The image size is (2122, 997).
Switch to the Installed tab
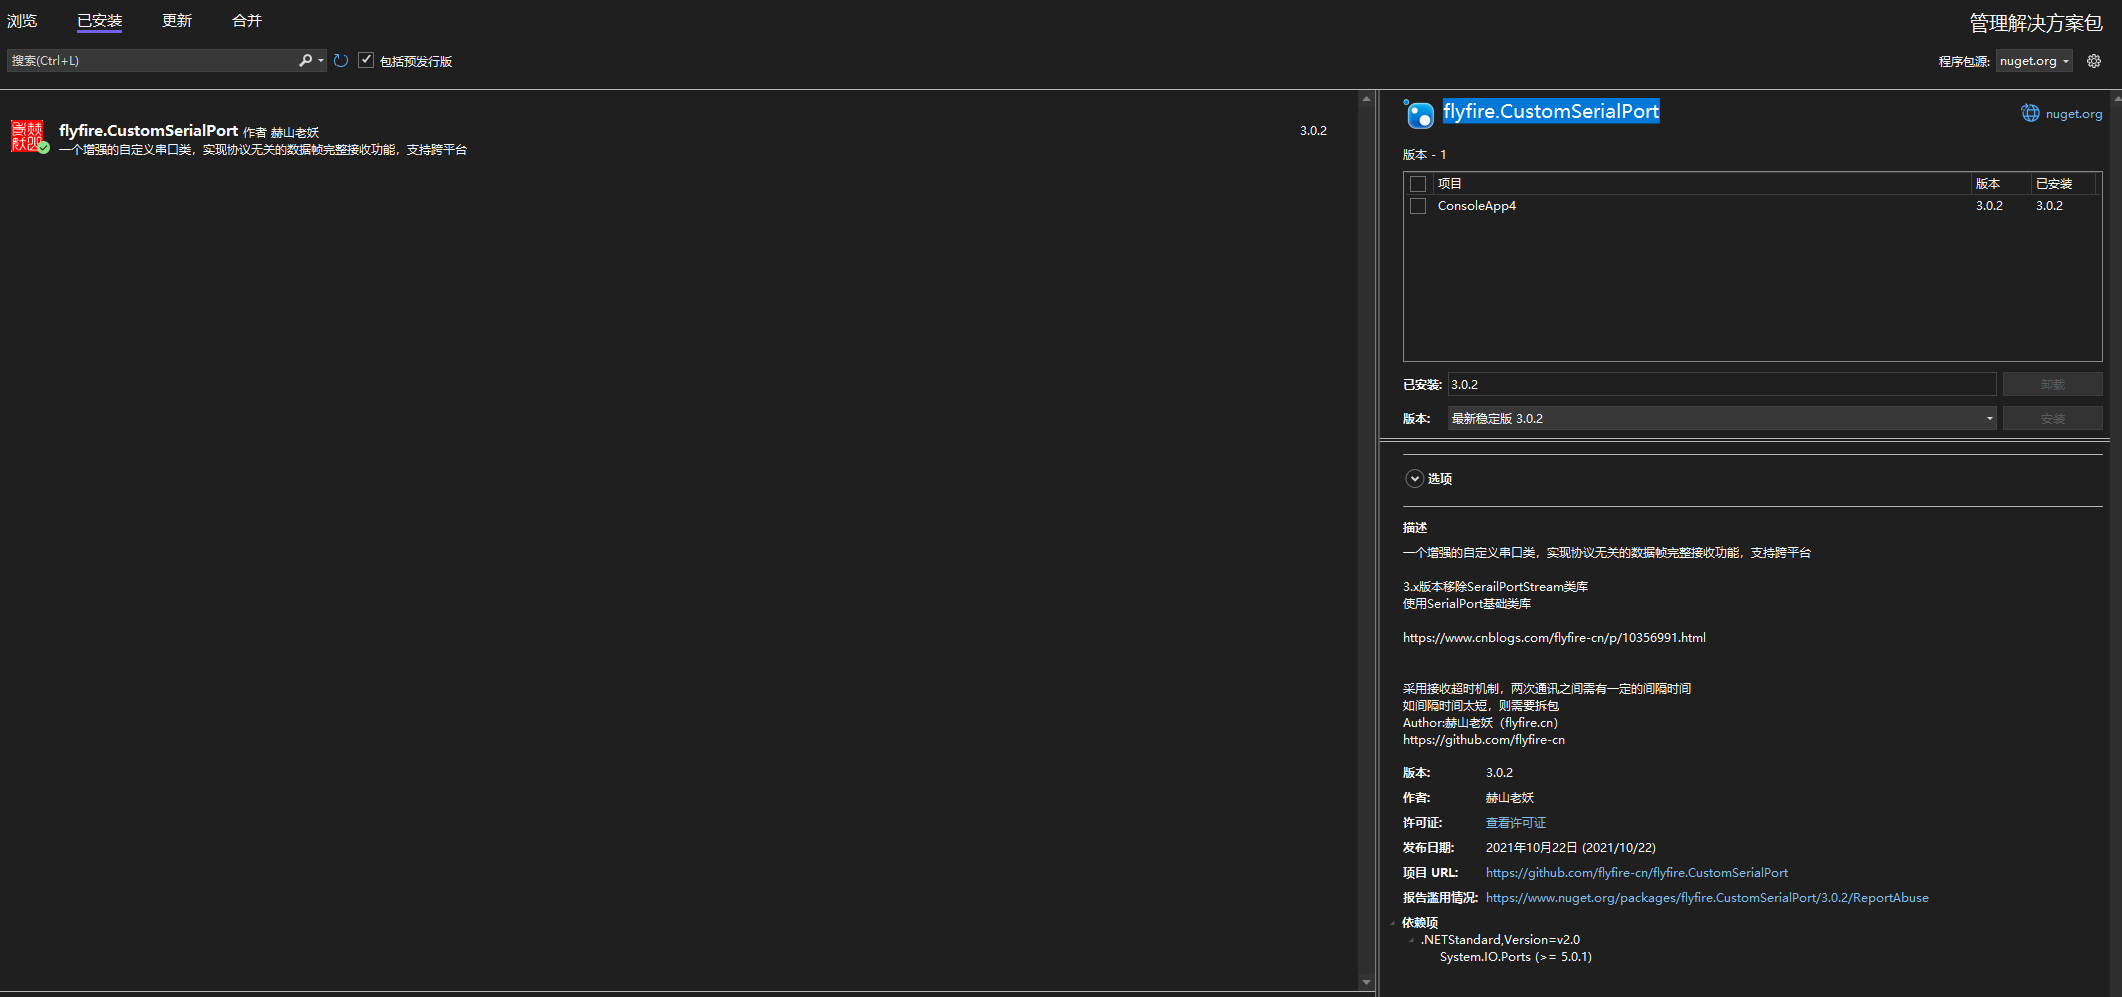click(x=99, y=21)
